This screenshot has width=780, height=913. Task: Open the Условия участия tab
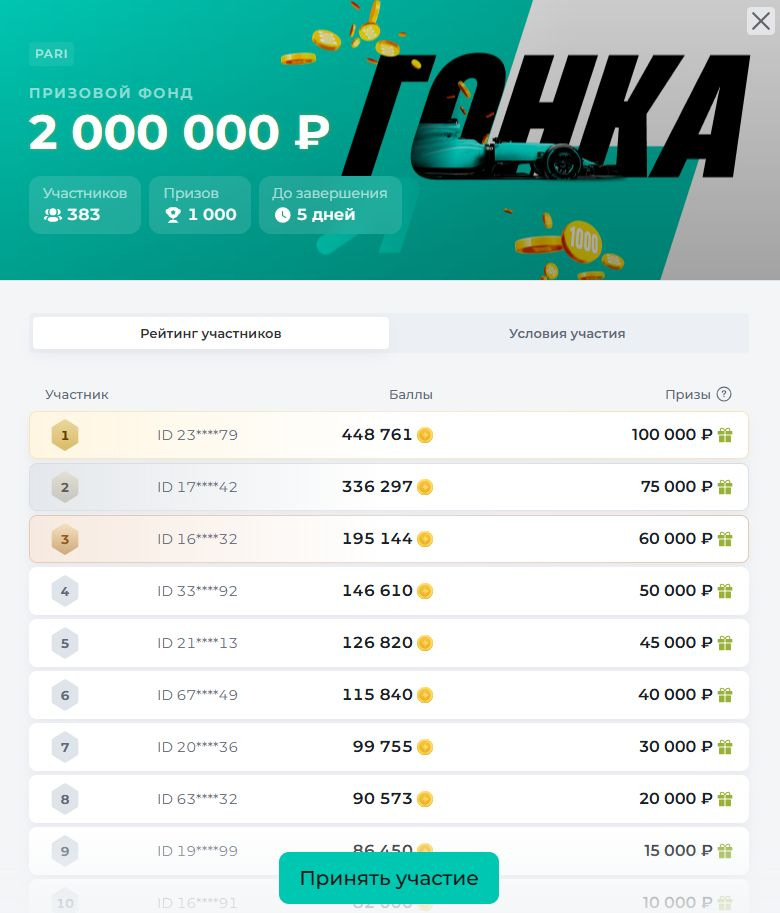tap(567, 333)
